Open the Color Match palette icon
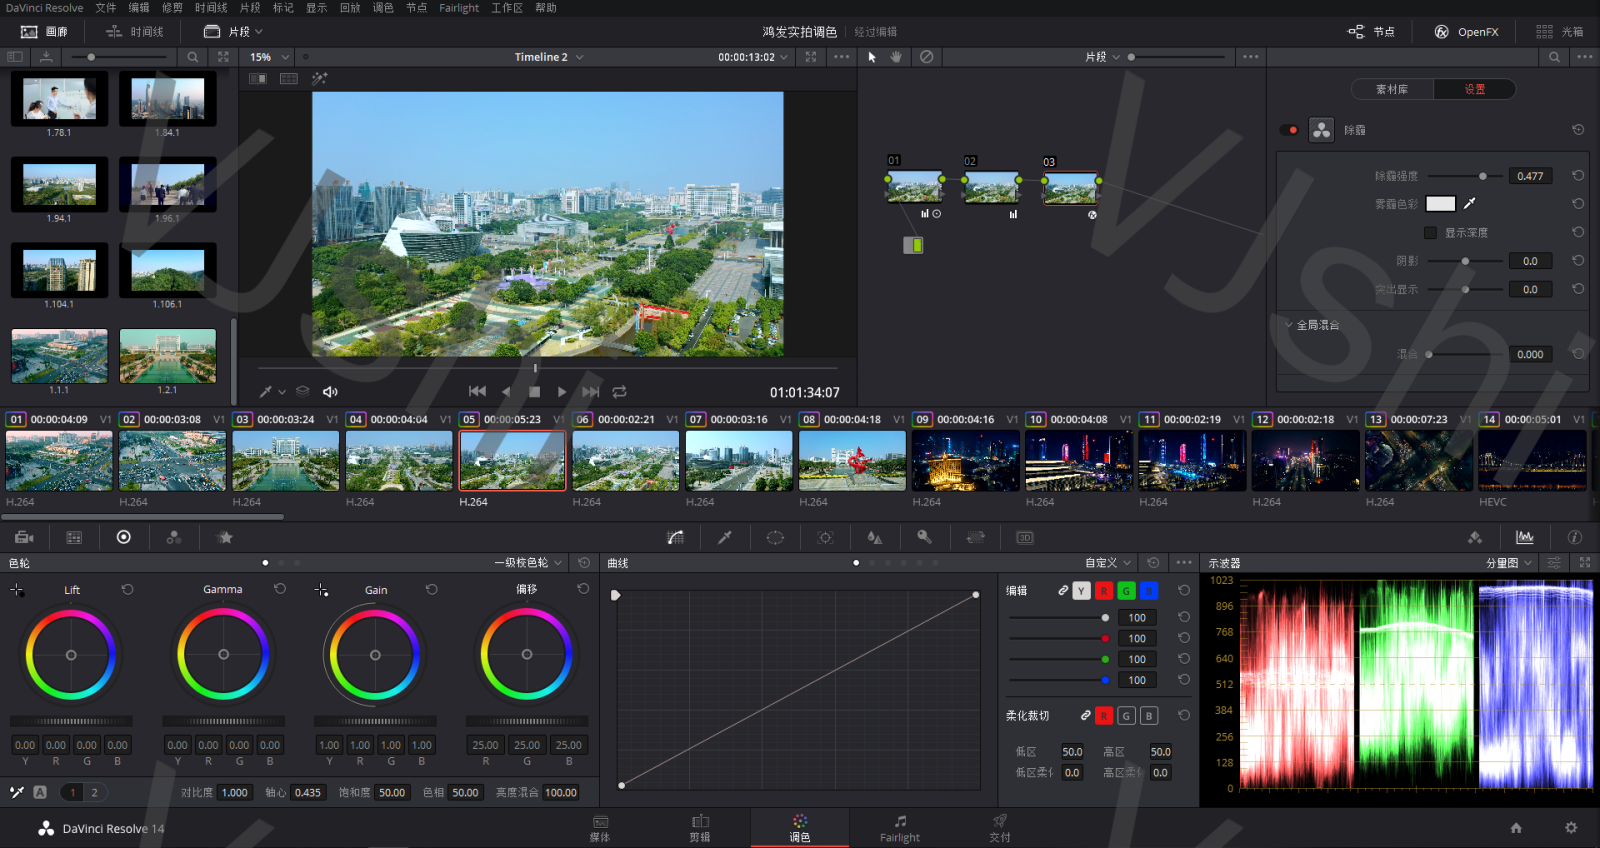 tap(74, 537)
